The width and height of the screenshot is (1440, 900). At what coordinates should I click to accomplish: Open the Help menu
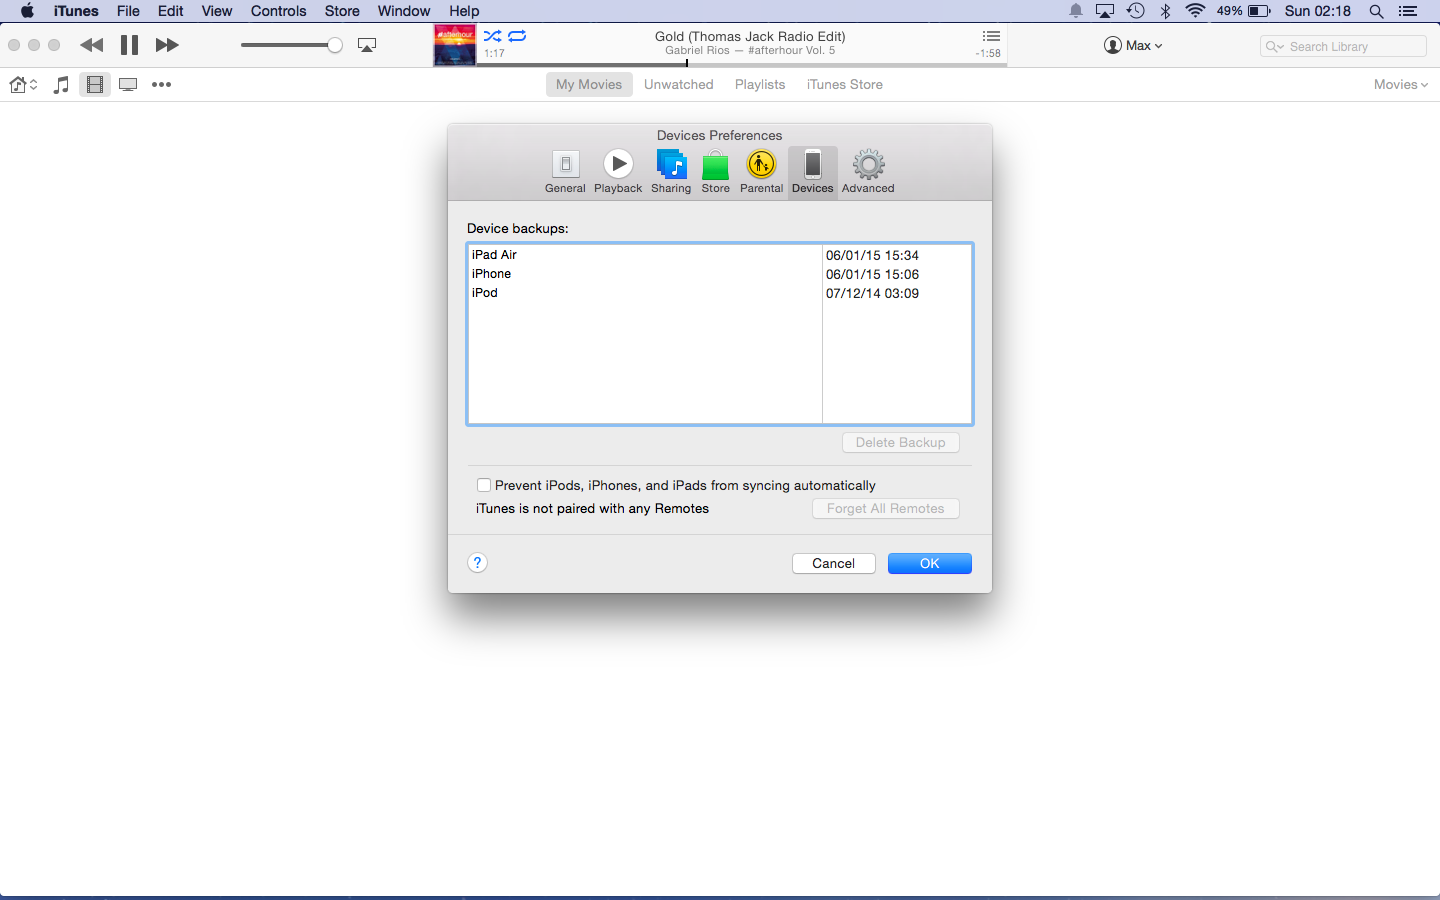click(x=464, y=11)
